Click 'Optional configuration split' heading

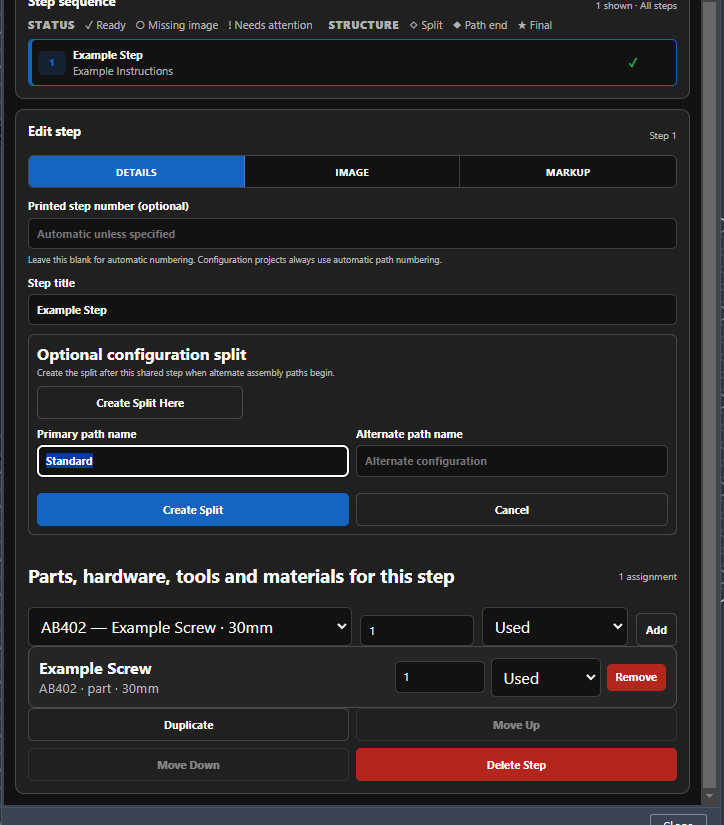coord(142,355)
